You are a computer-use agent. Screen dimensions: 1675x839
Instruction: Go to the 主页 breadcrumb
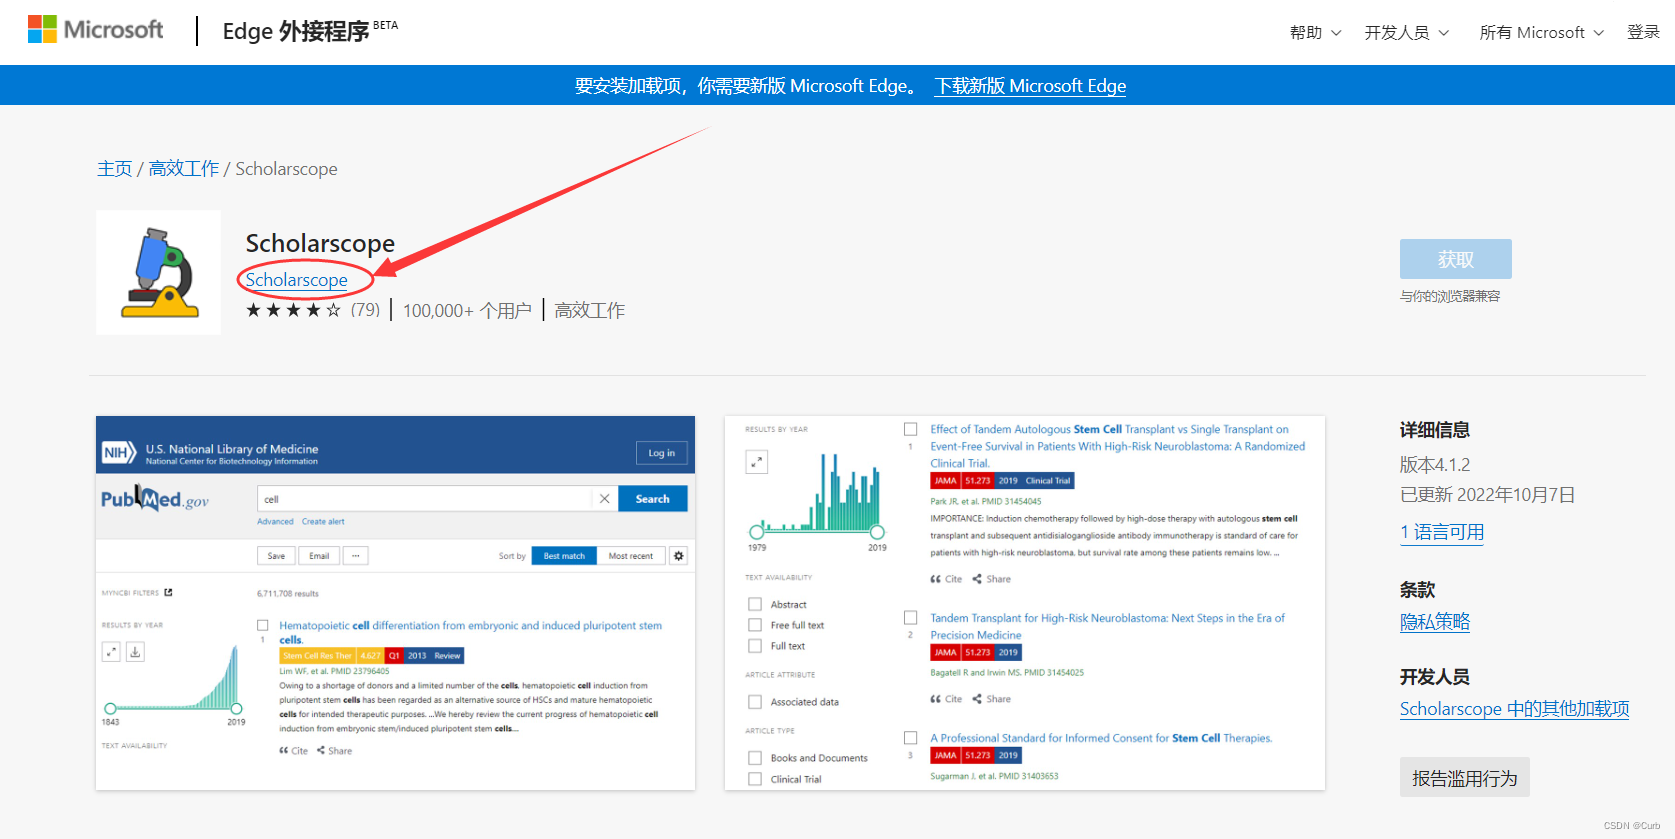pyautogui.click(x=114, y=169)
